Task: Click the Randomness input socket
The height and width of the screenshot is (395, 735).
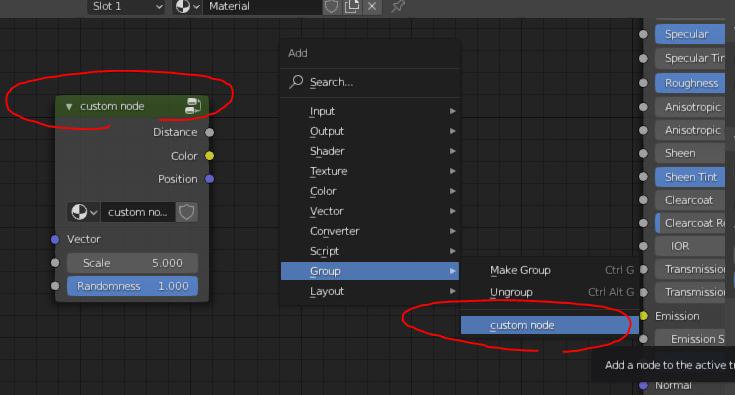Action: [x=55, y=286]
